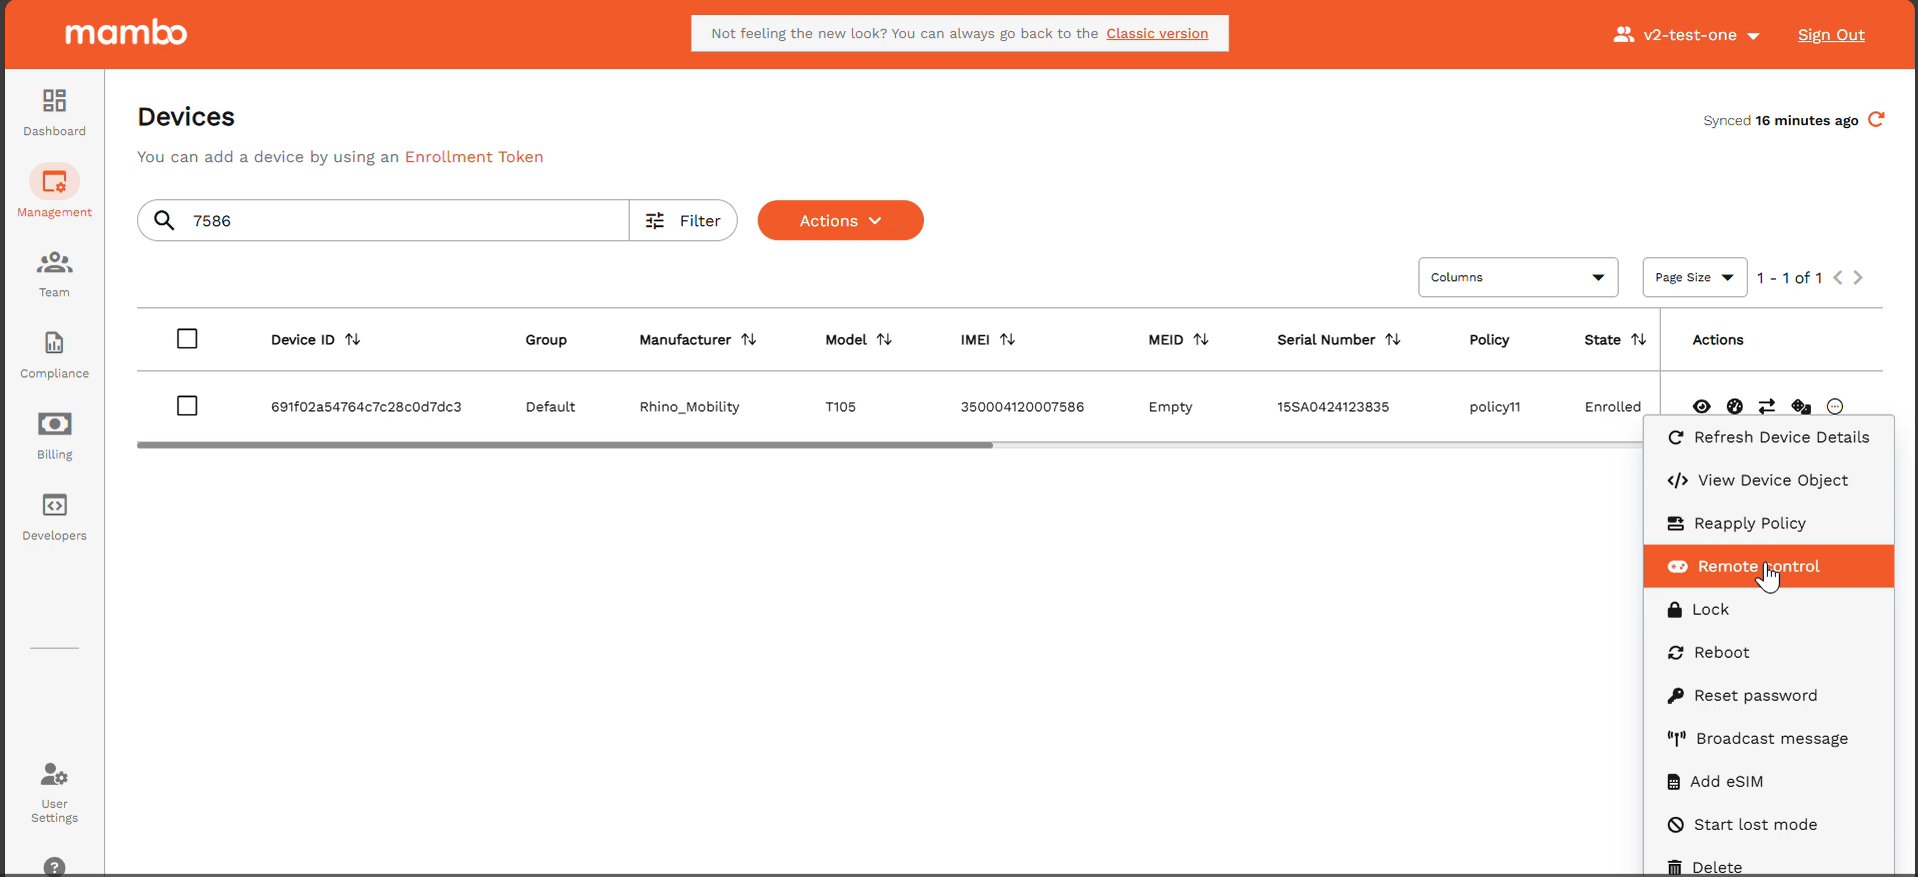Click the transfer arrows icon in device row
Image resolution: width=1918 pixels, height=877 pixels.
point(1767,406)
